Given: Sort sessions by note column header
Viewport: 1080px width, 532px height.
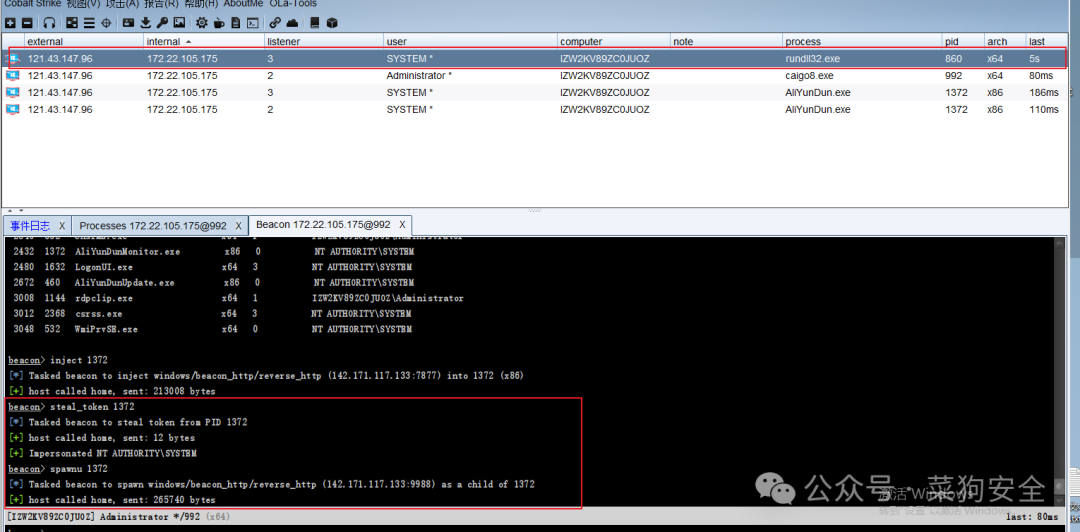Looking at the screenshot, I should click(727, 41).
